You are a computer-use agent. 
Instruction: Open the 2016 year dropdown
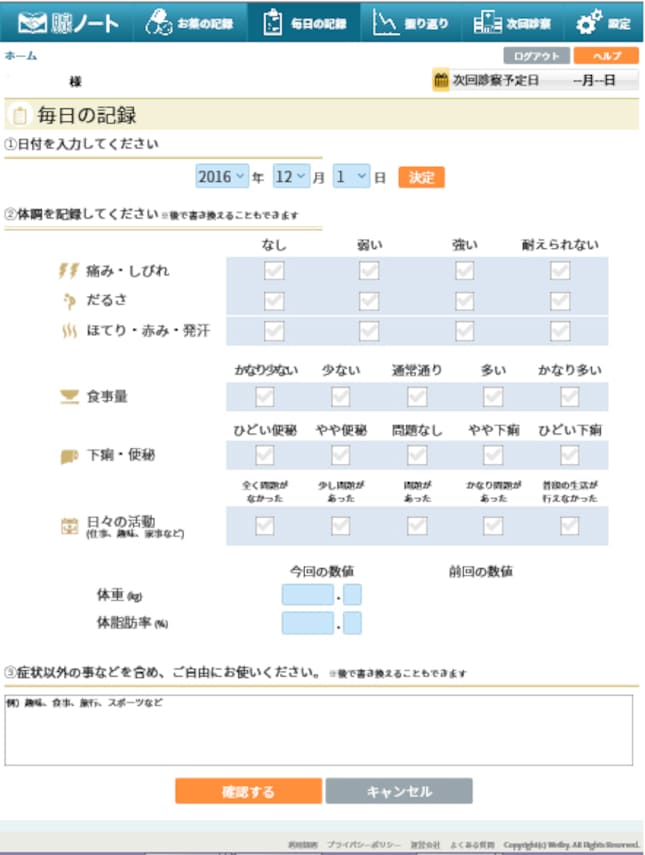click(x=222, y=177)
